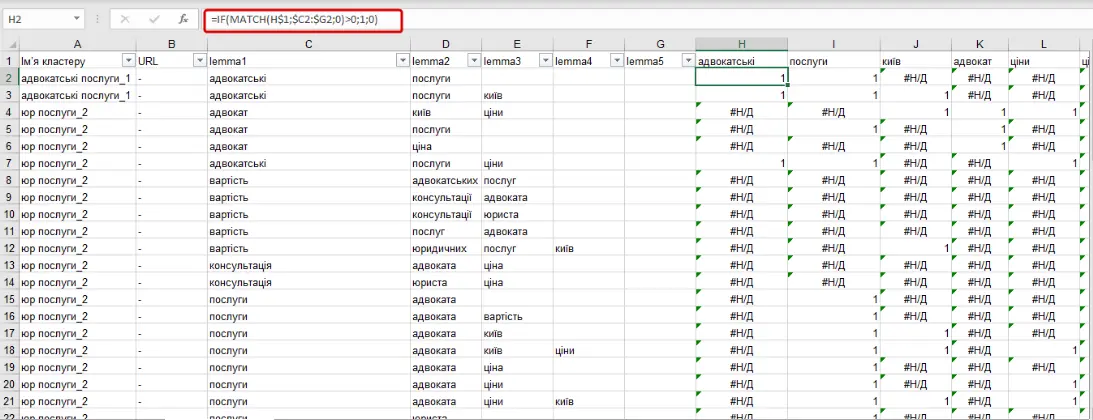Viewport: 1093px width, 420px height.
Task: Select the active cell H2
Action: coord(742,78)
